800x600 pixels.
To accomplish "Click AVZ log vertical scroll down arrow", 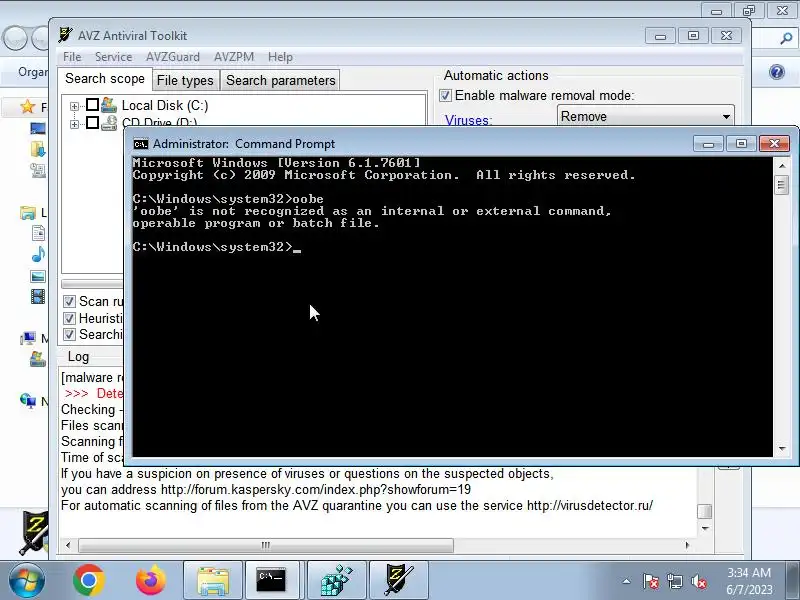I will click(705, 528).
